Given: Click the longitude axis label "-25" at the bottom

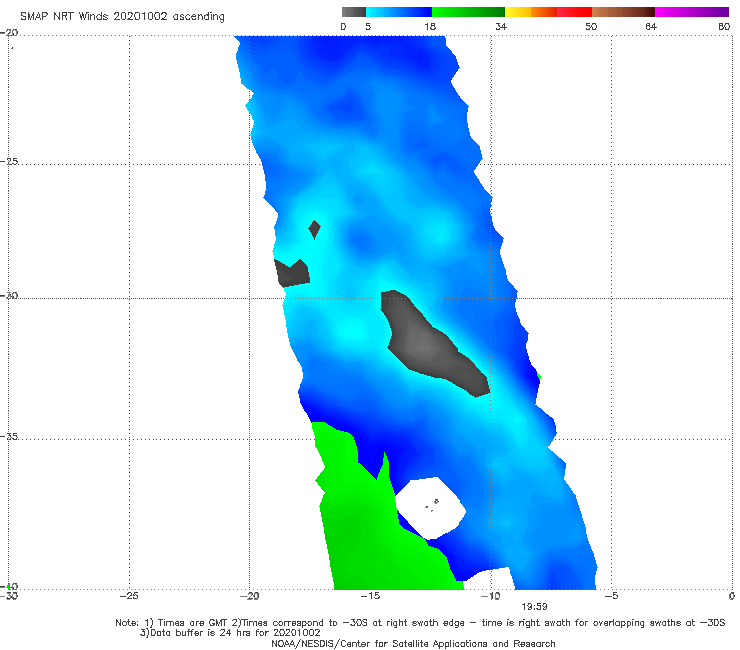Looking at the screenshot, I should (129, 596).
